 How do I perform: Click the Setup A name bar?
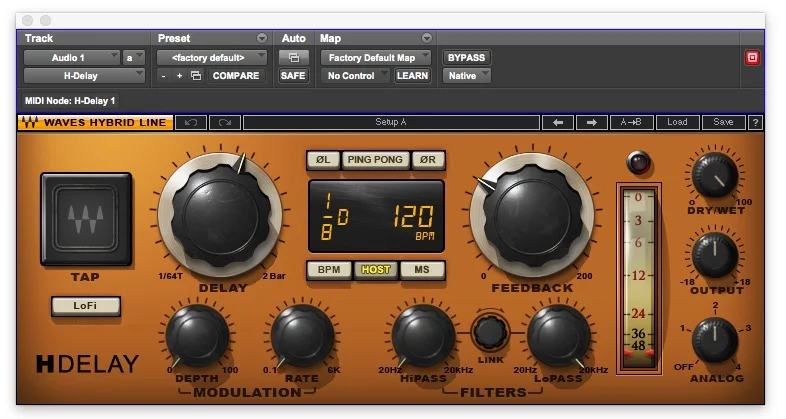(391, 122)
